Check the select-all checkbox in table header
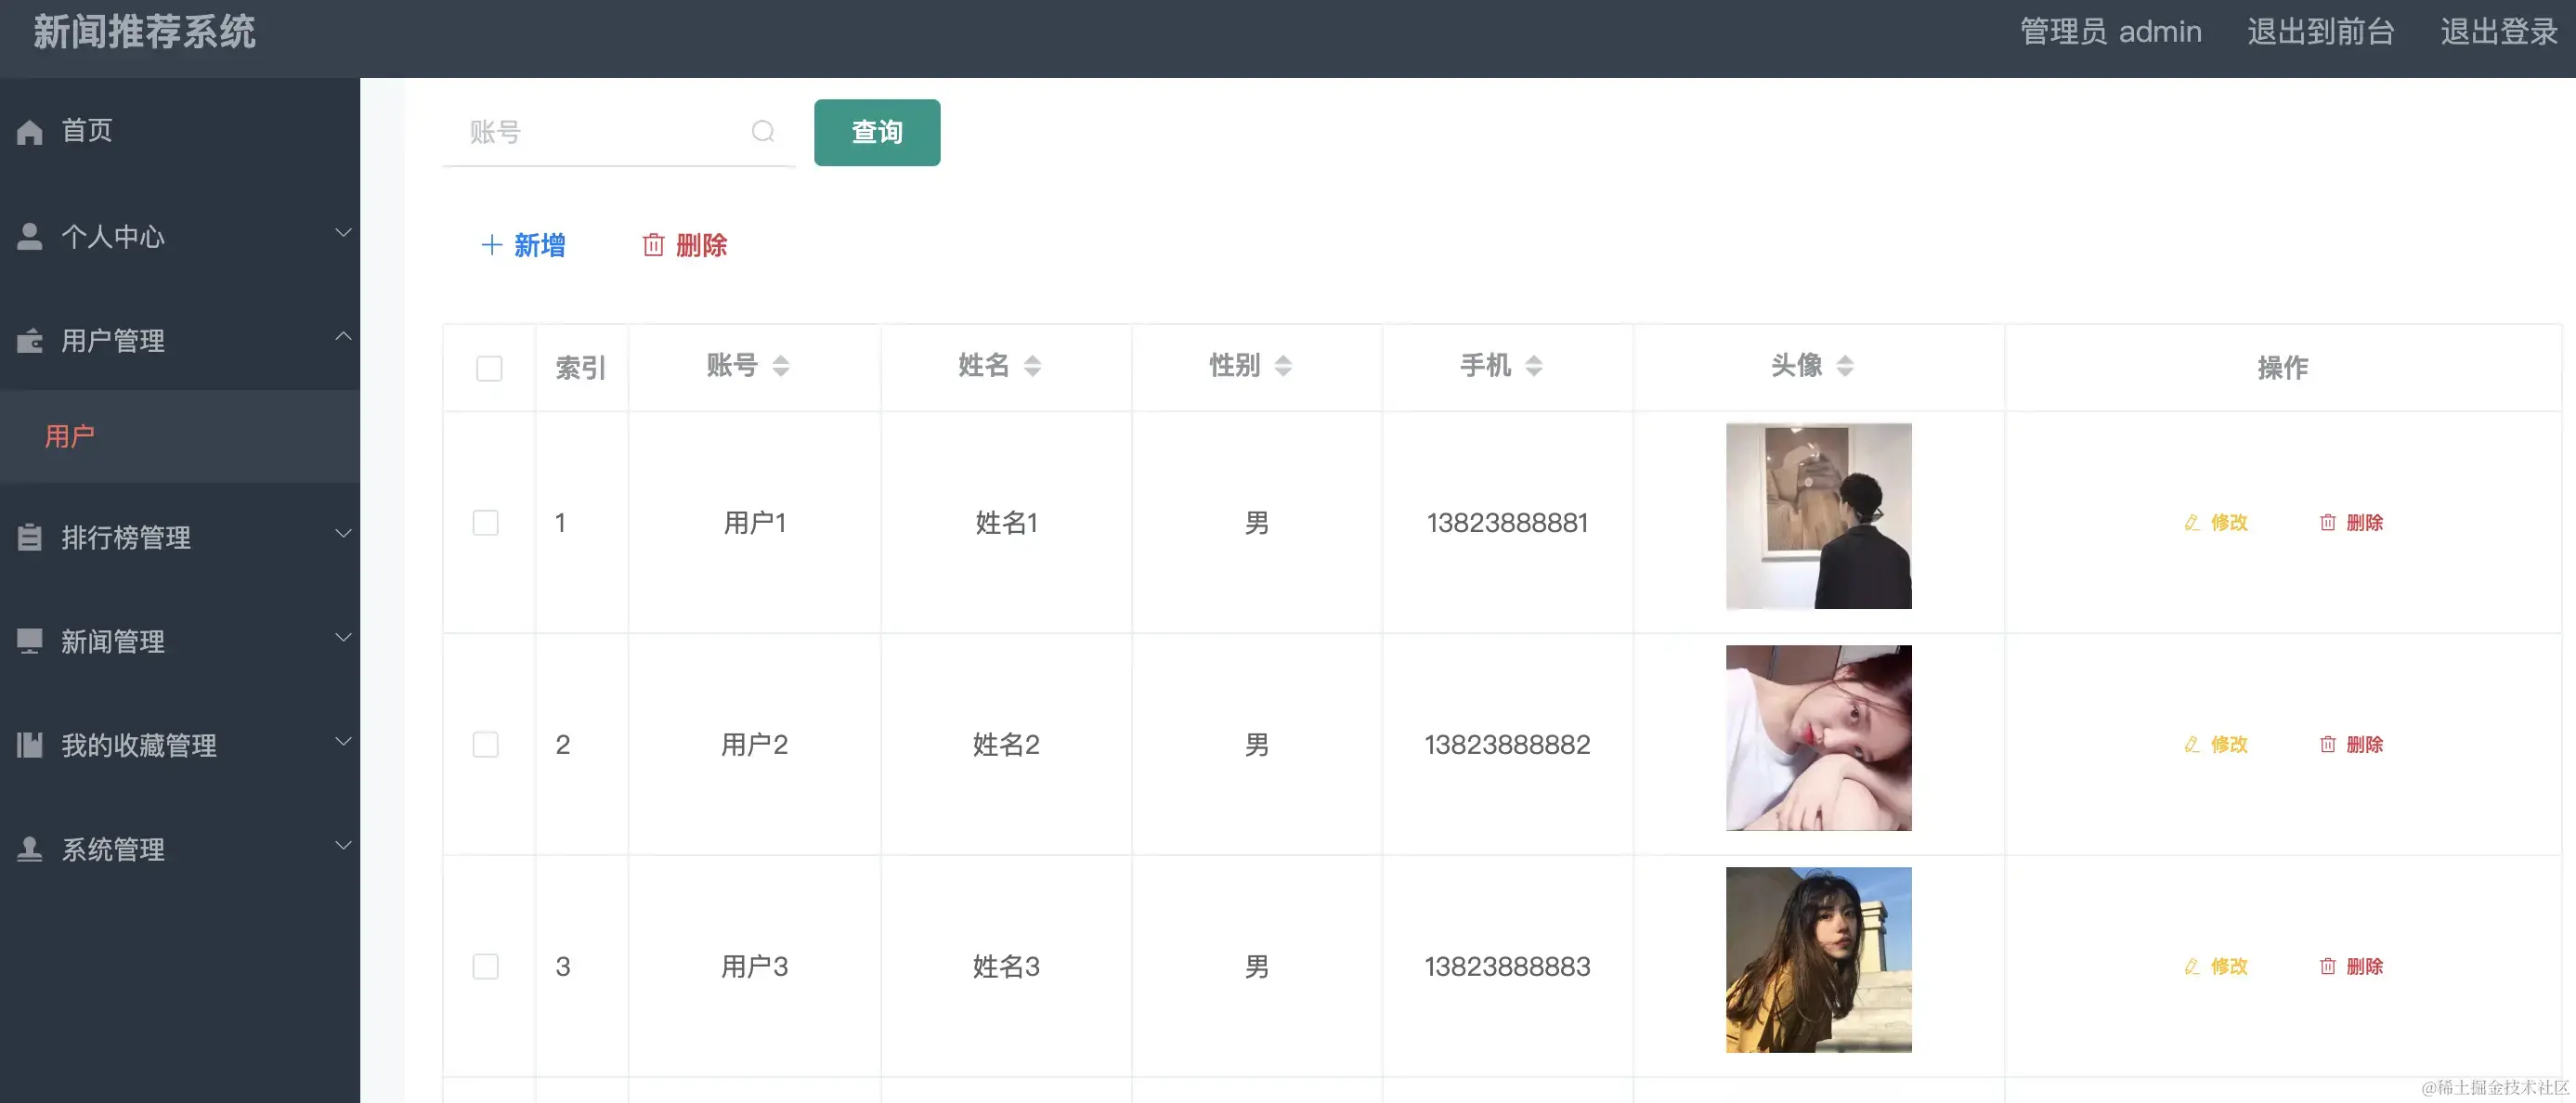Viewport: 2576px width, 1103px height. point(490,368)
